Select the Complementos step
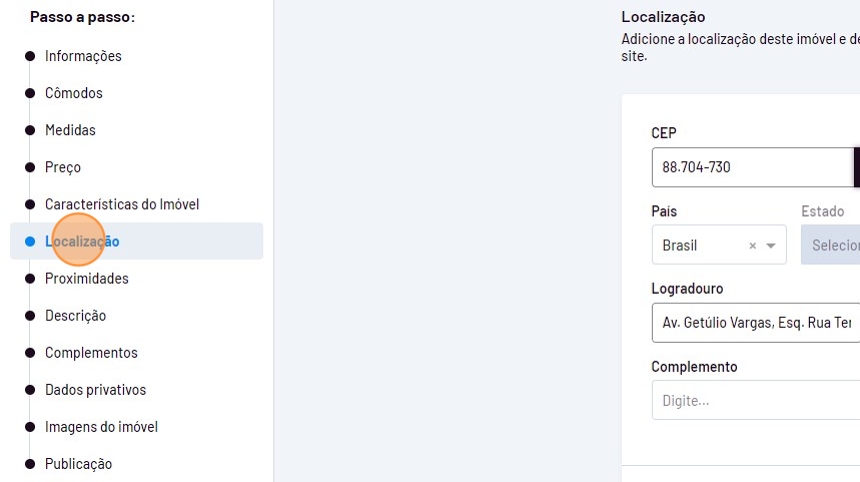The height and width of the screenshot is (482, 860). [91, 352]
